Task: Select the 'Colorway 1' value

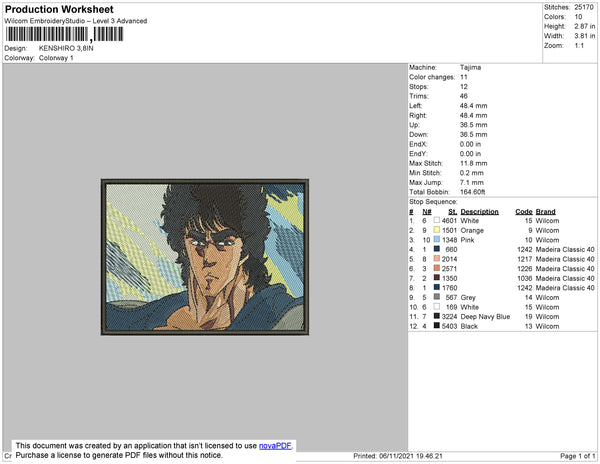Action: (56, 58)
